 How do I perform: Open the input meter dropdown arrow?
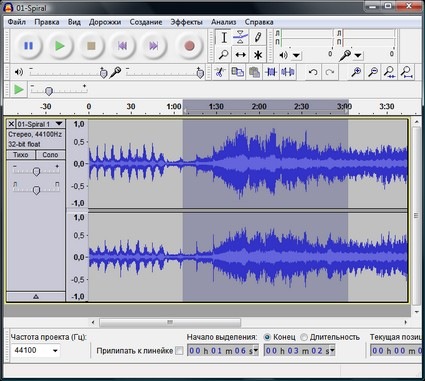click(357, 55)
